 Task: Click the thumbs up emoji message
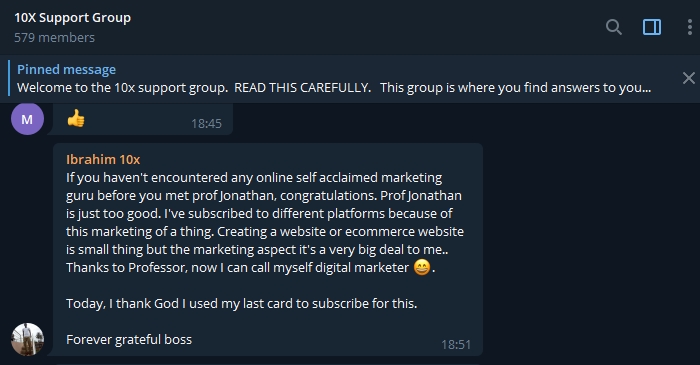76,118
